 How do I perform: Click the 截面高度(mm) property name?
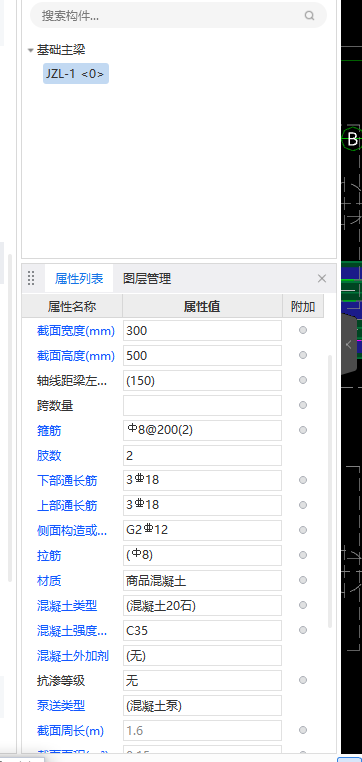(76, 356)
